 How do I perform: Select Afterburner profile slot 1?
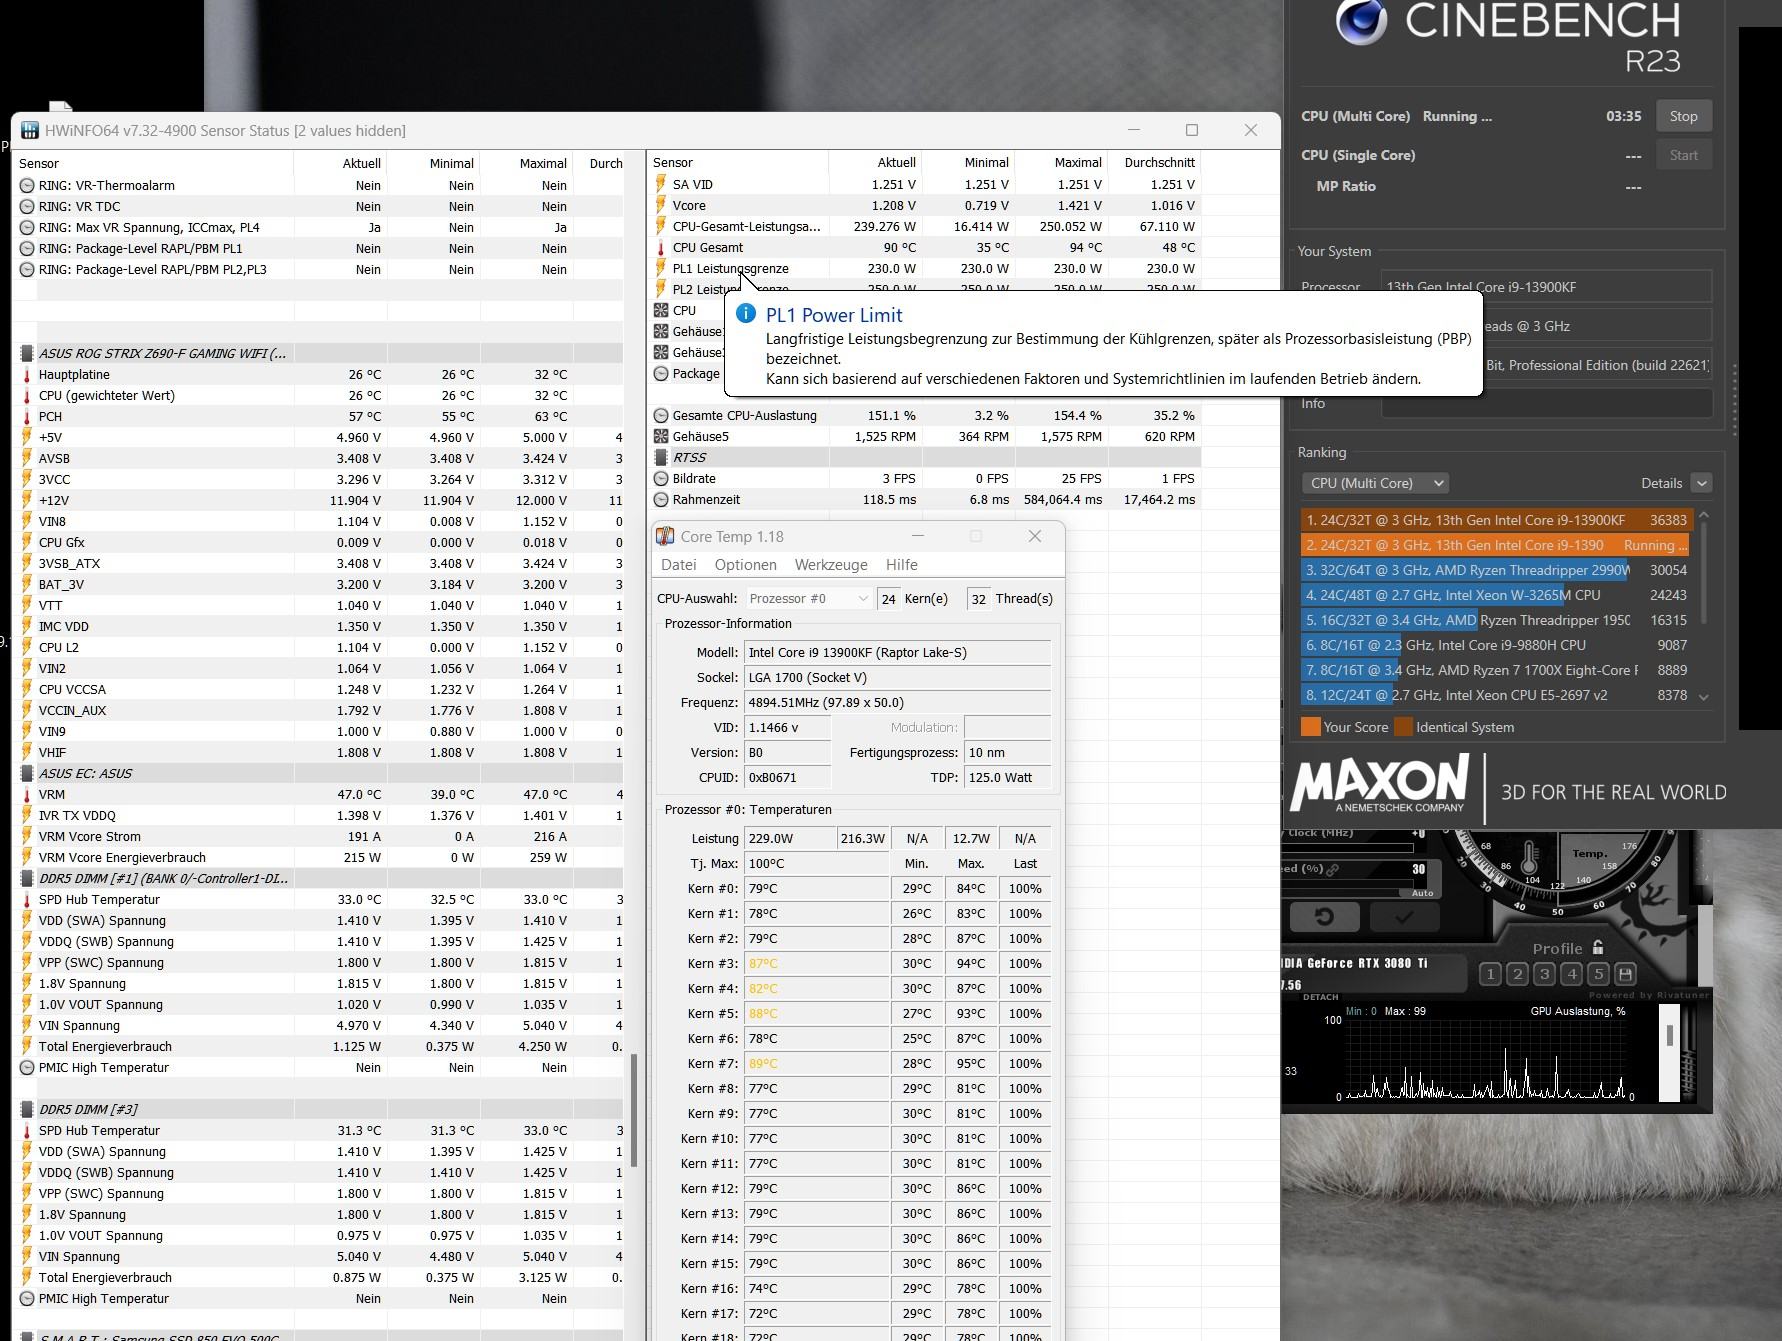coord(1490,974)
